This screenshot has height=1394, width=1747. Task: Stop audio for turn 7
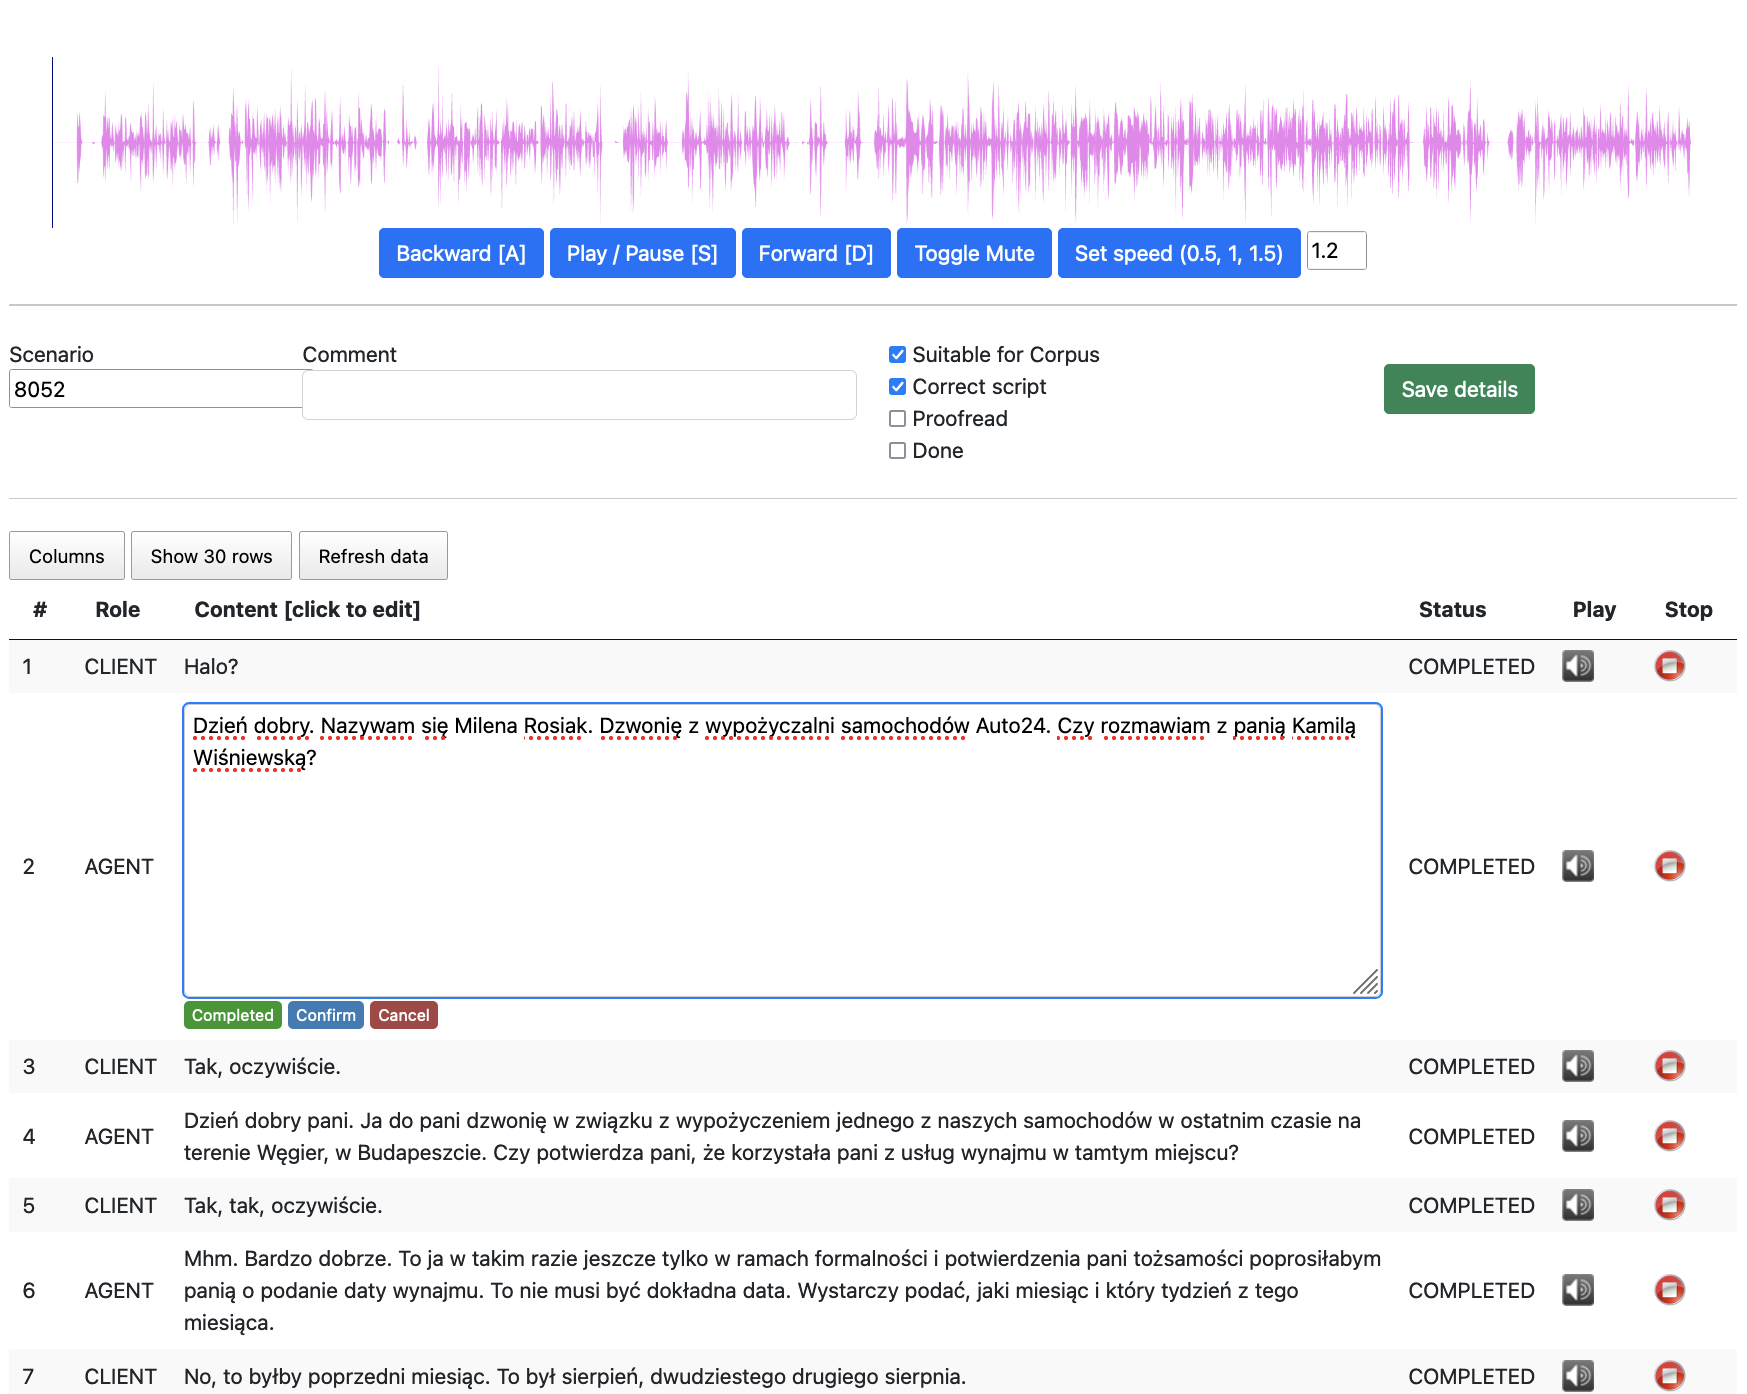(1668, 1375)
